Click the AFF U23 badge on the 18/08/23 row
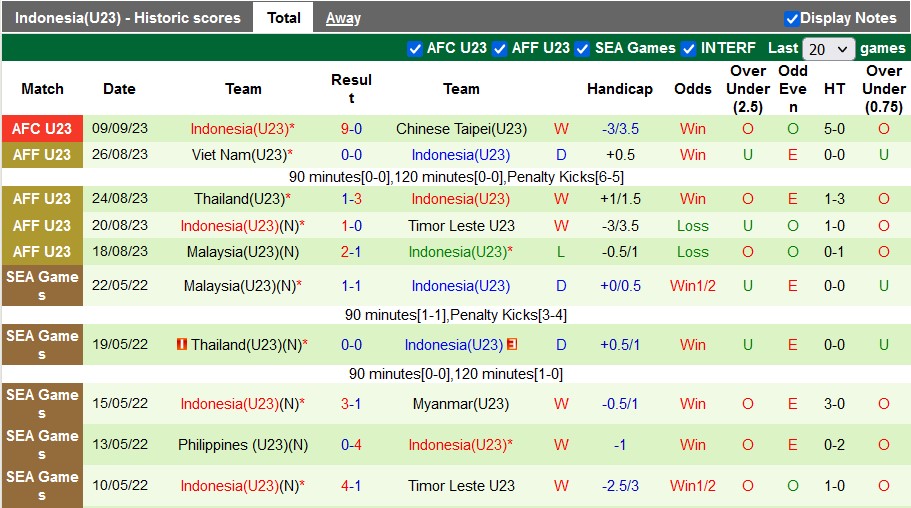The image size is (911, 508). (x=42, y=252)
